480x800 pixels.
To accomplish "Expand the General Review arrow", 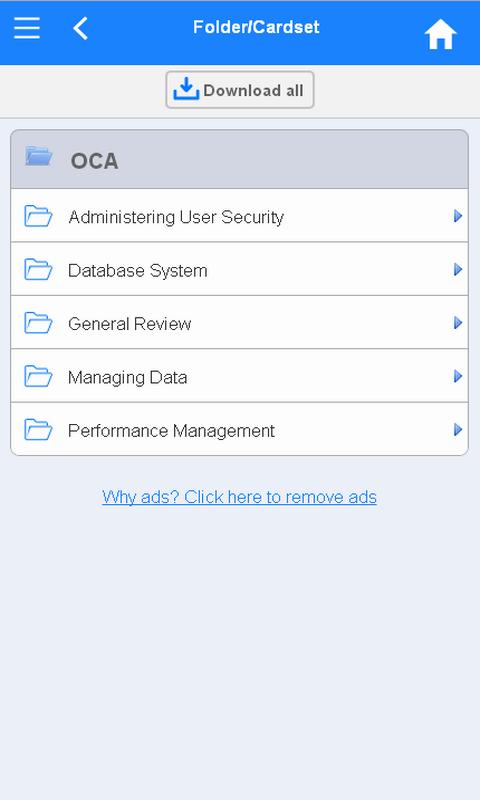I will [458, 323].
